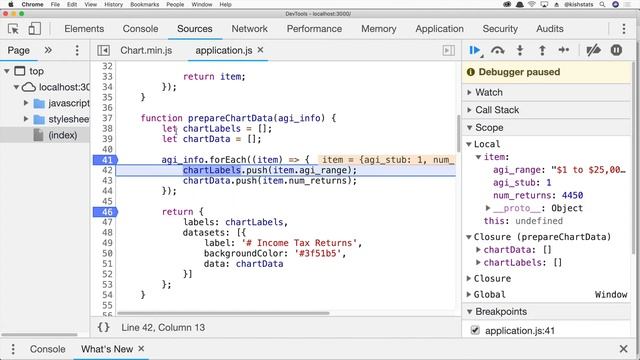Click the Apple menu icon

(x=11, y=4)
